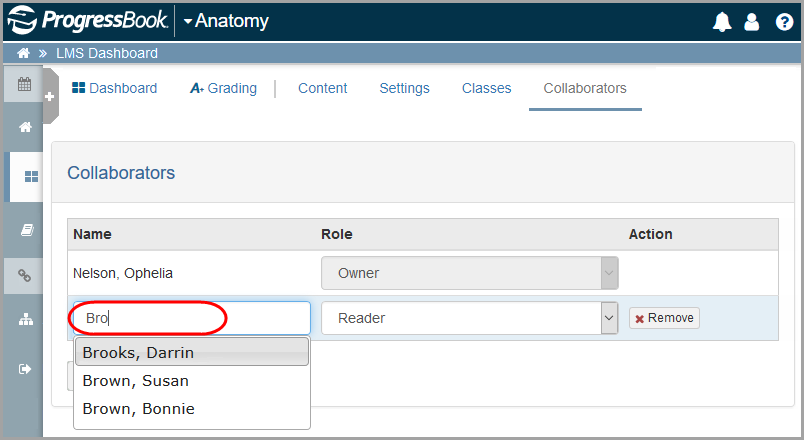This screenshot has height=440, width=804.
Task: Click the sign out sidebar icon
Action: pos(25,369)
